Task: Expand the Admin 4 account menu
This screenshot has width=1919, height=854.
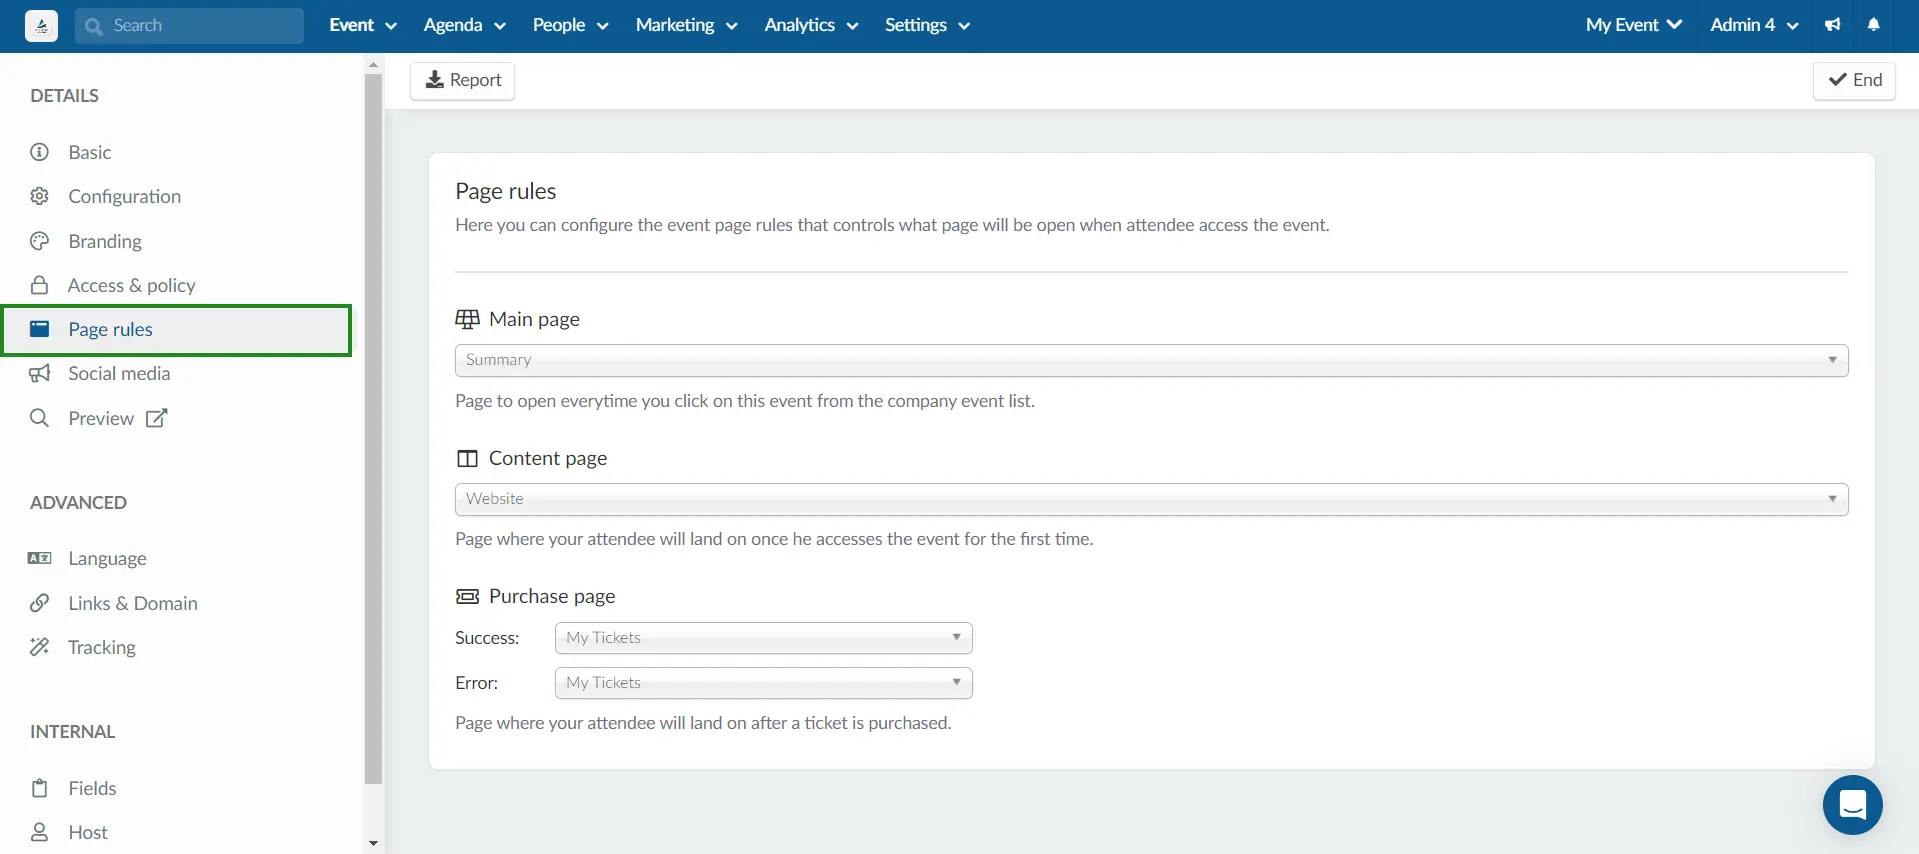Action: coord(1755,25)
